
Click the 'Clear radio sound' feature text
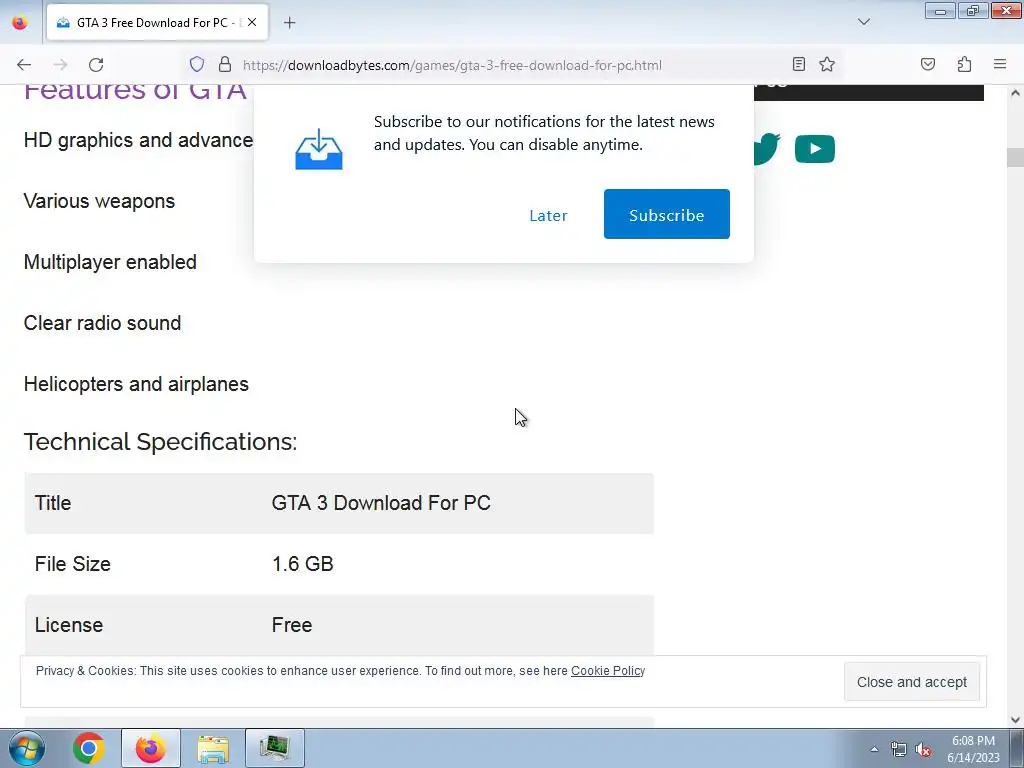[x=102, y=323]
